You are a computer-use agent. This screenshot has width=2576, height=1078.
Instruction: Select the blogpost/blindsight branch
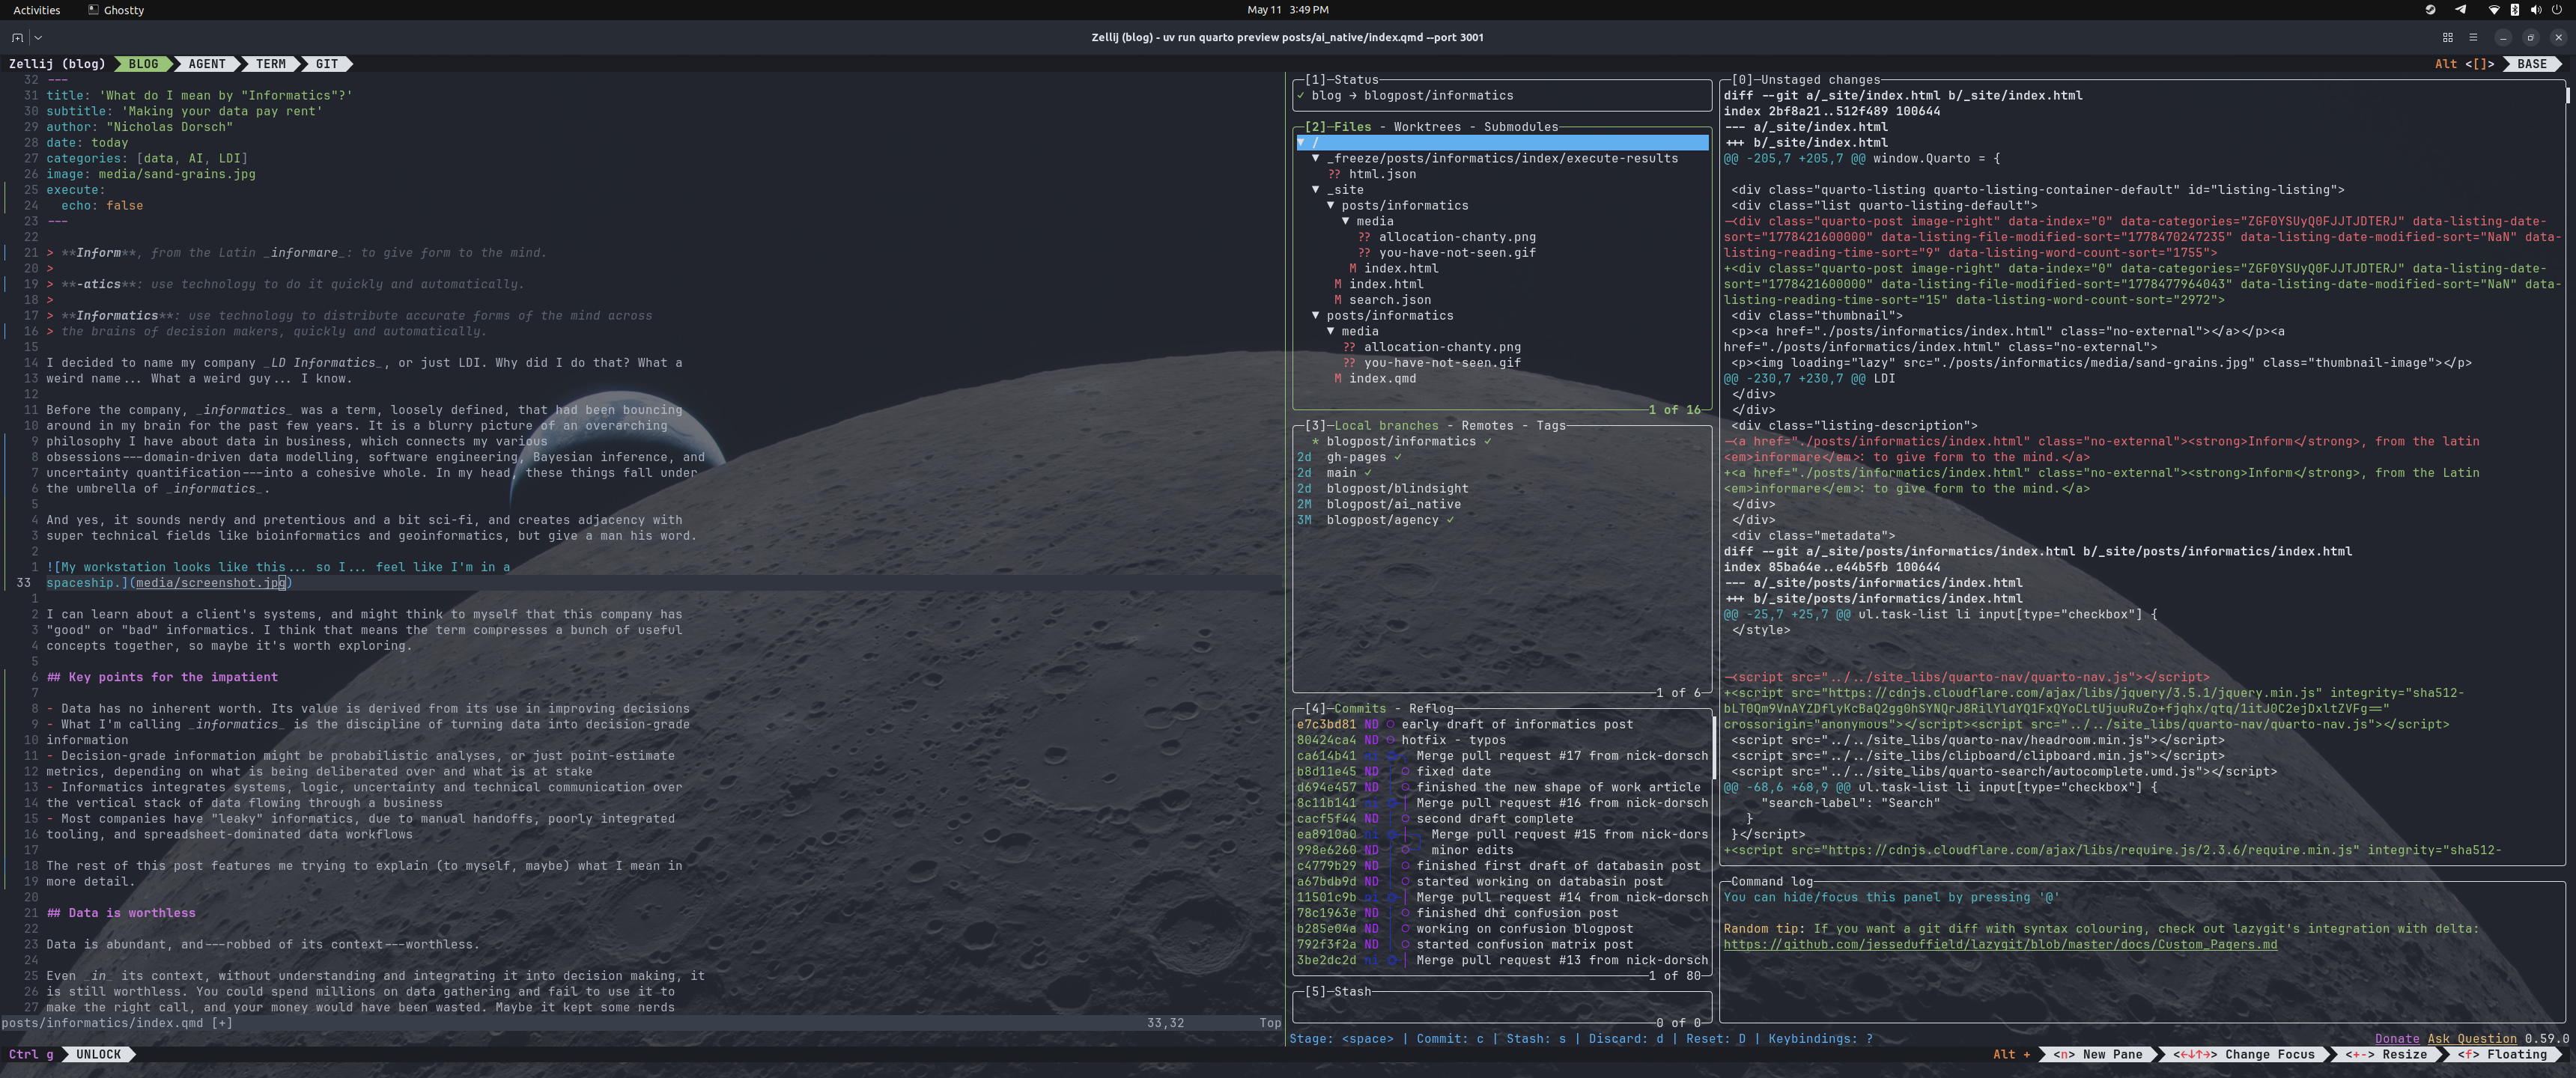(x=1397, y=489)
